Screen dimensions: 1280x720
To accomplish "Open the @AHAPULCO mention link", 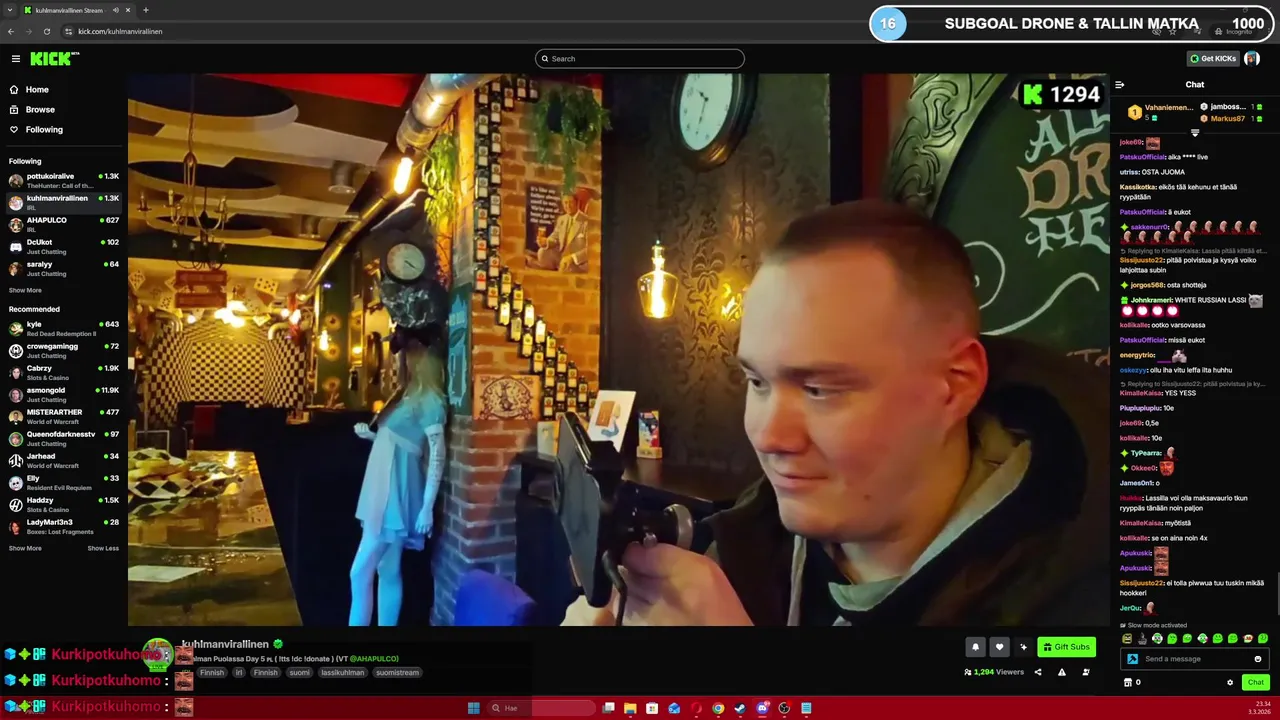I will point(374,659).
